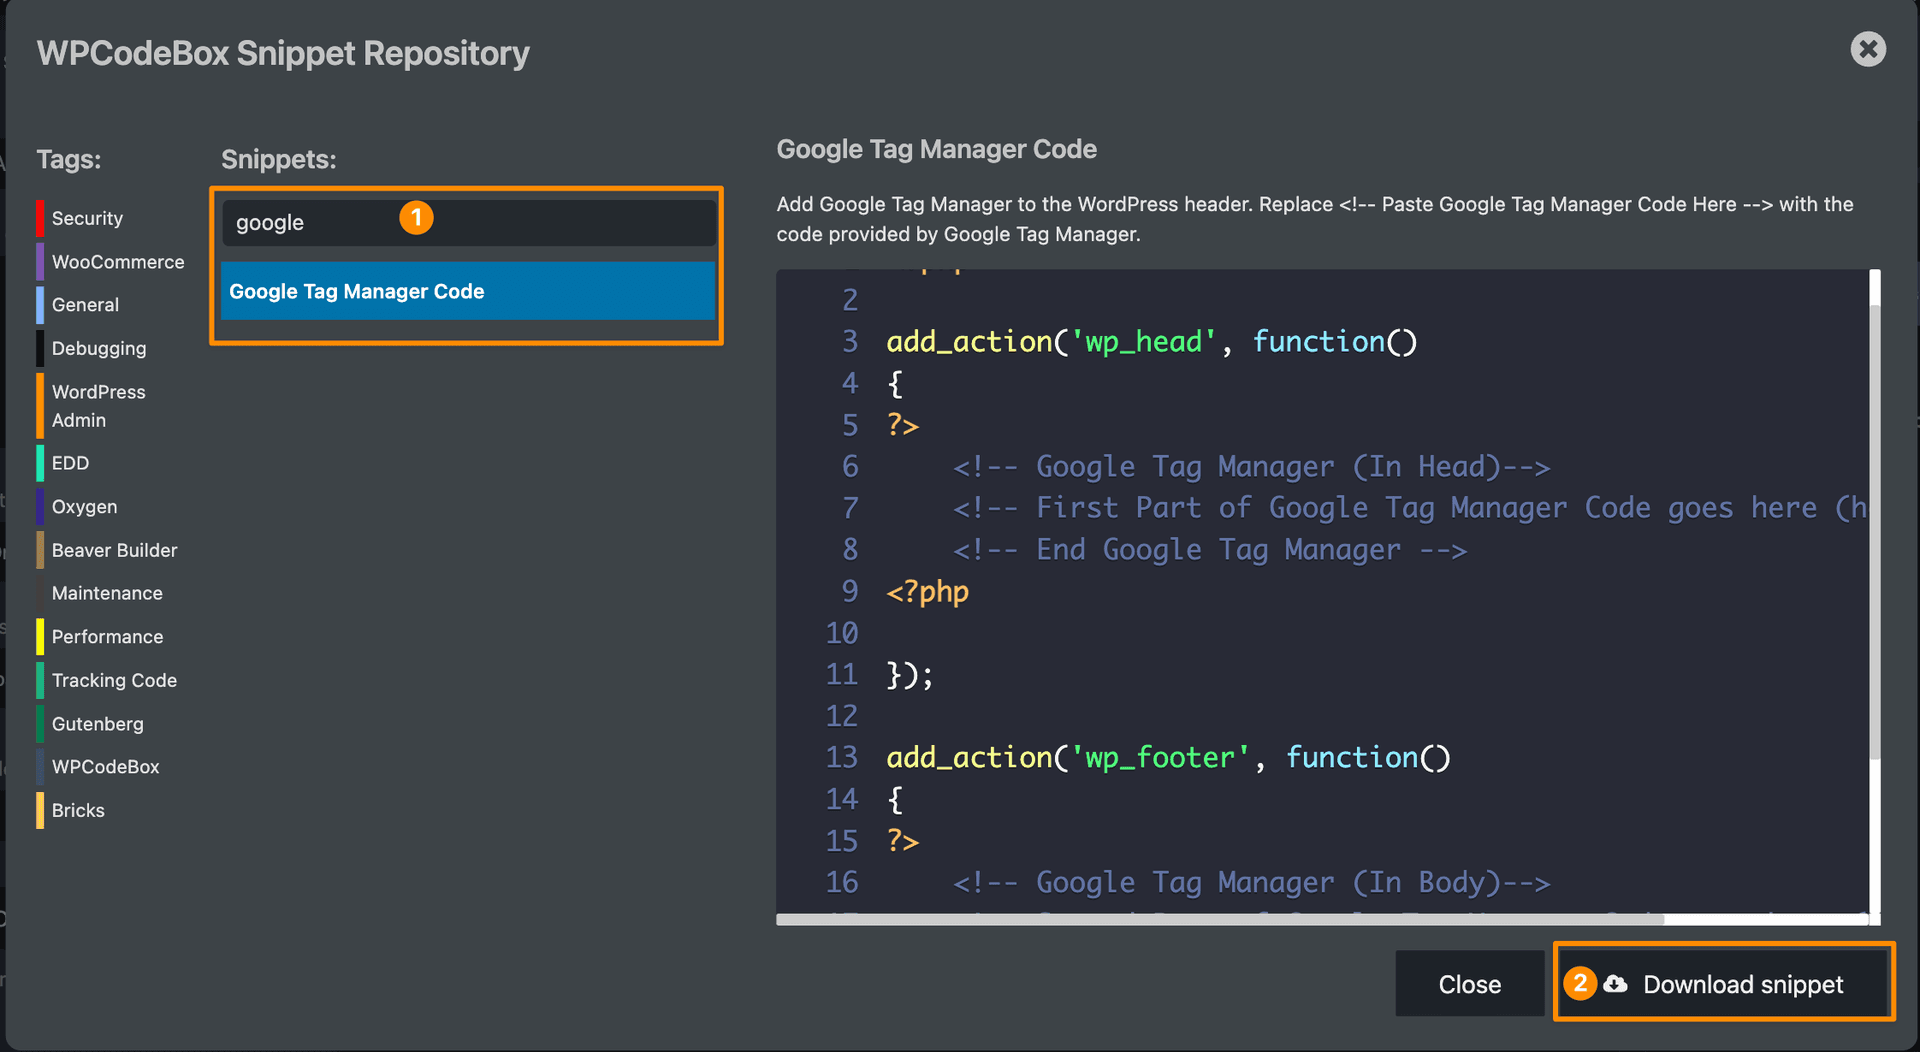Screen dimensions: 1920x1052
Task: Click comment 'Google Tag Manager (In Body)'
Action: [x=1251, y=883]
